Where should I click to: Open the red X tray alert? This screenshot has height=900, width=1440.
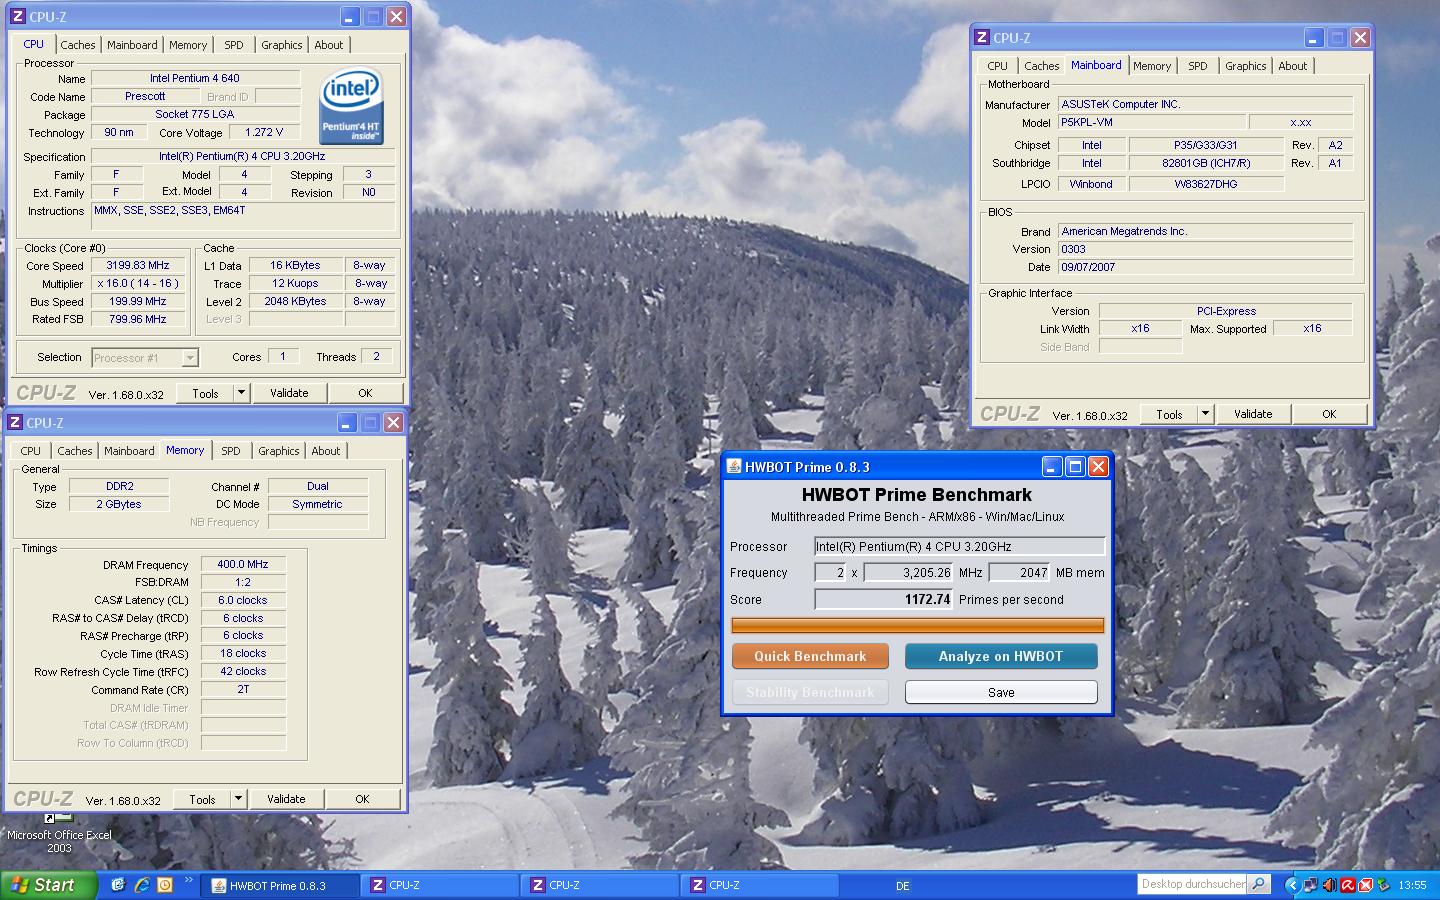pyautogui.click(x=1365, y=885)
